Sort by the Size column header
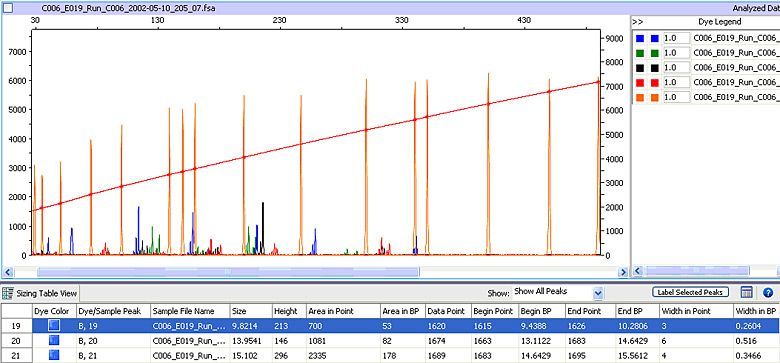This screenshot has height=363, width=780. click(250, 311)
